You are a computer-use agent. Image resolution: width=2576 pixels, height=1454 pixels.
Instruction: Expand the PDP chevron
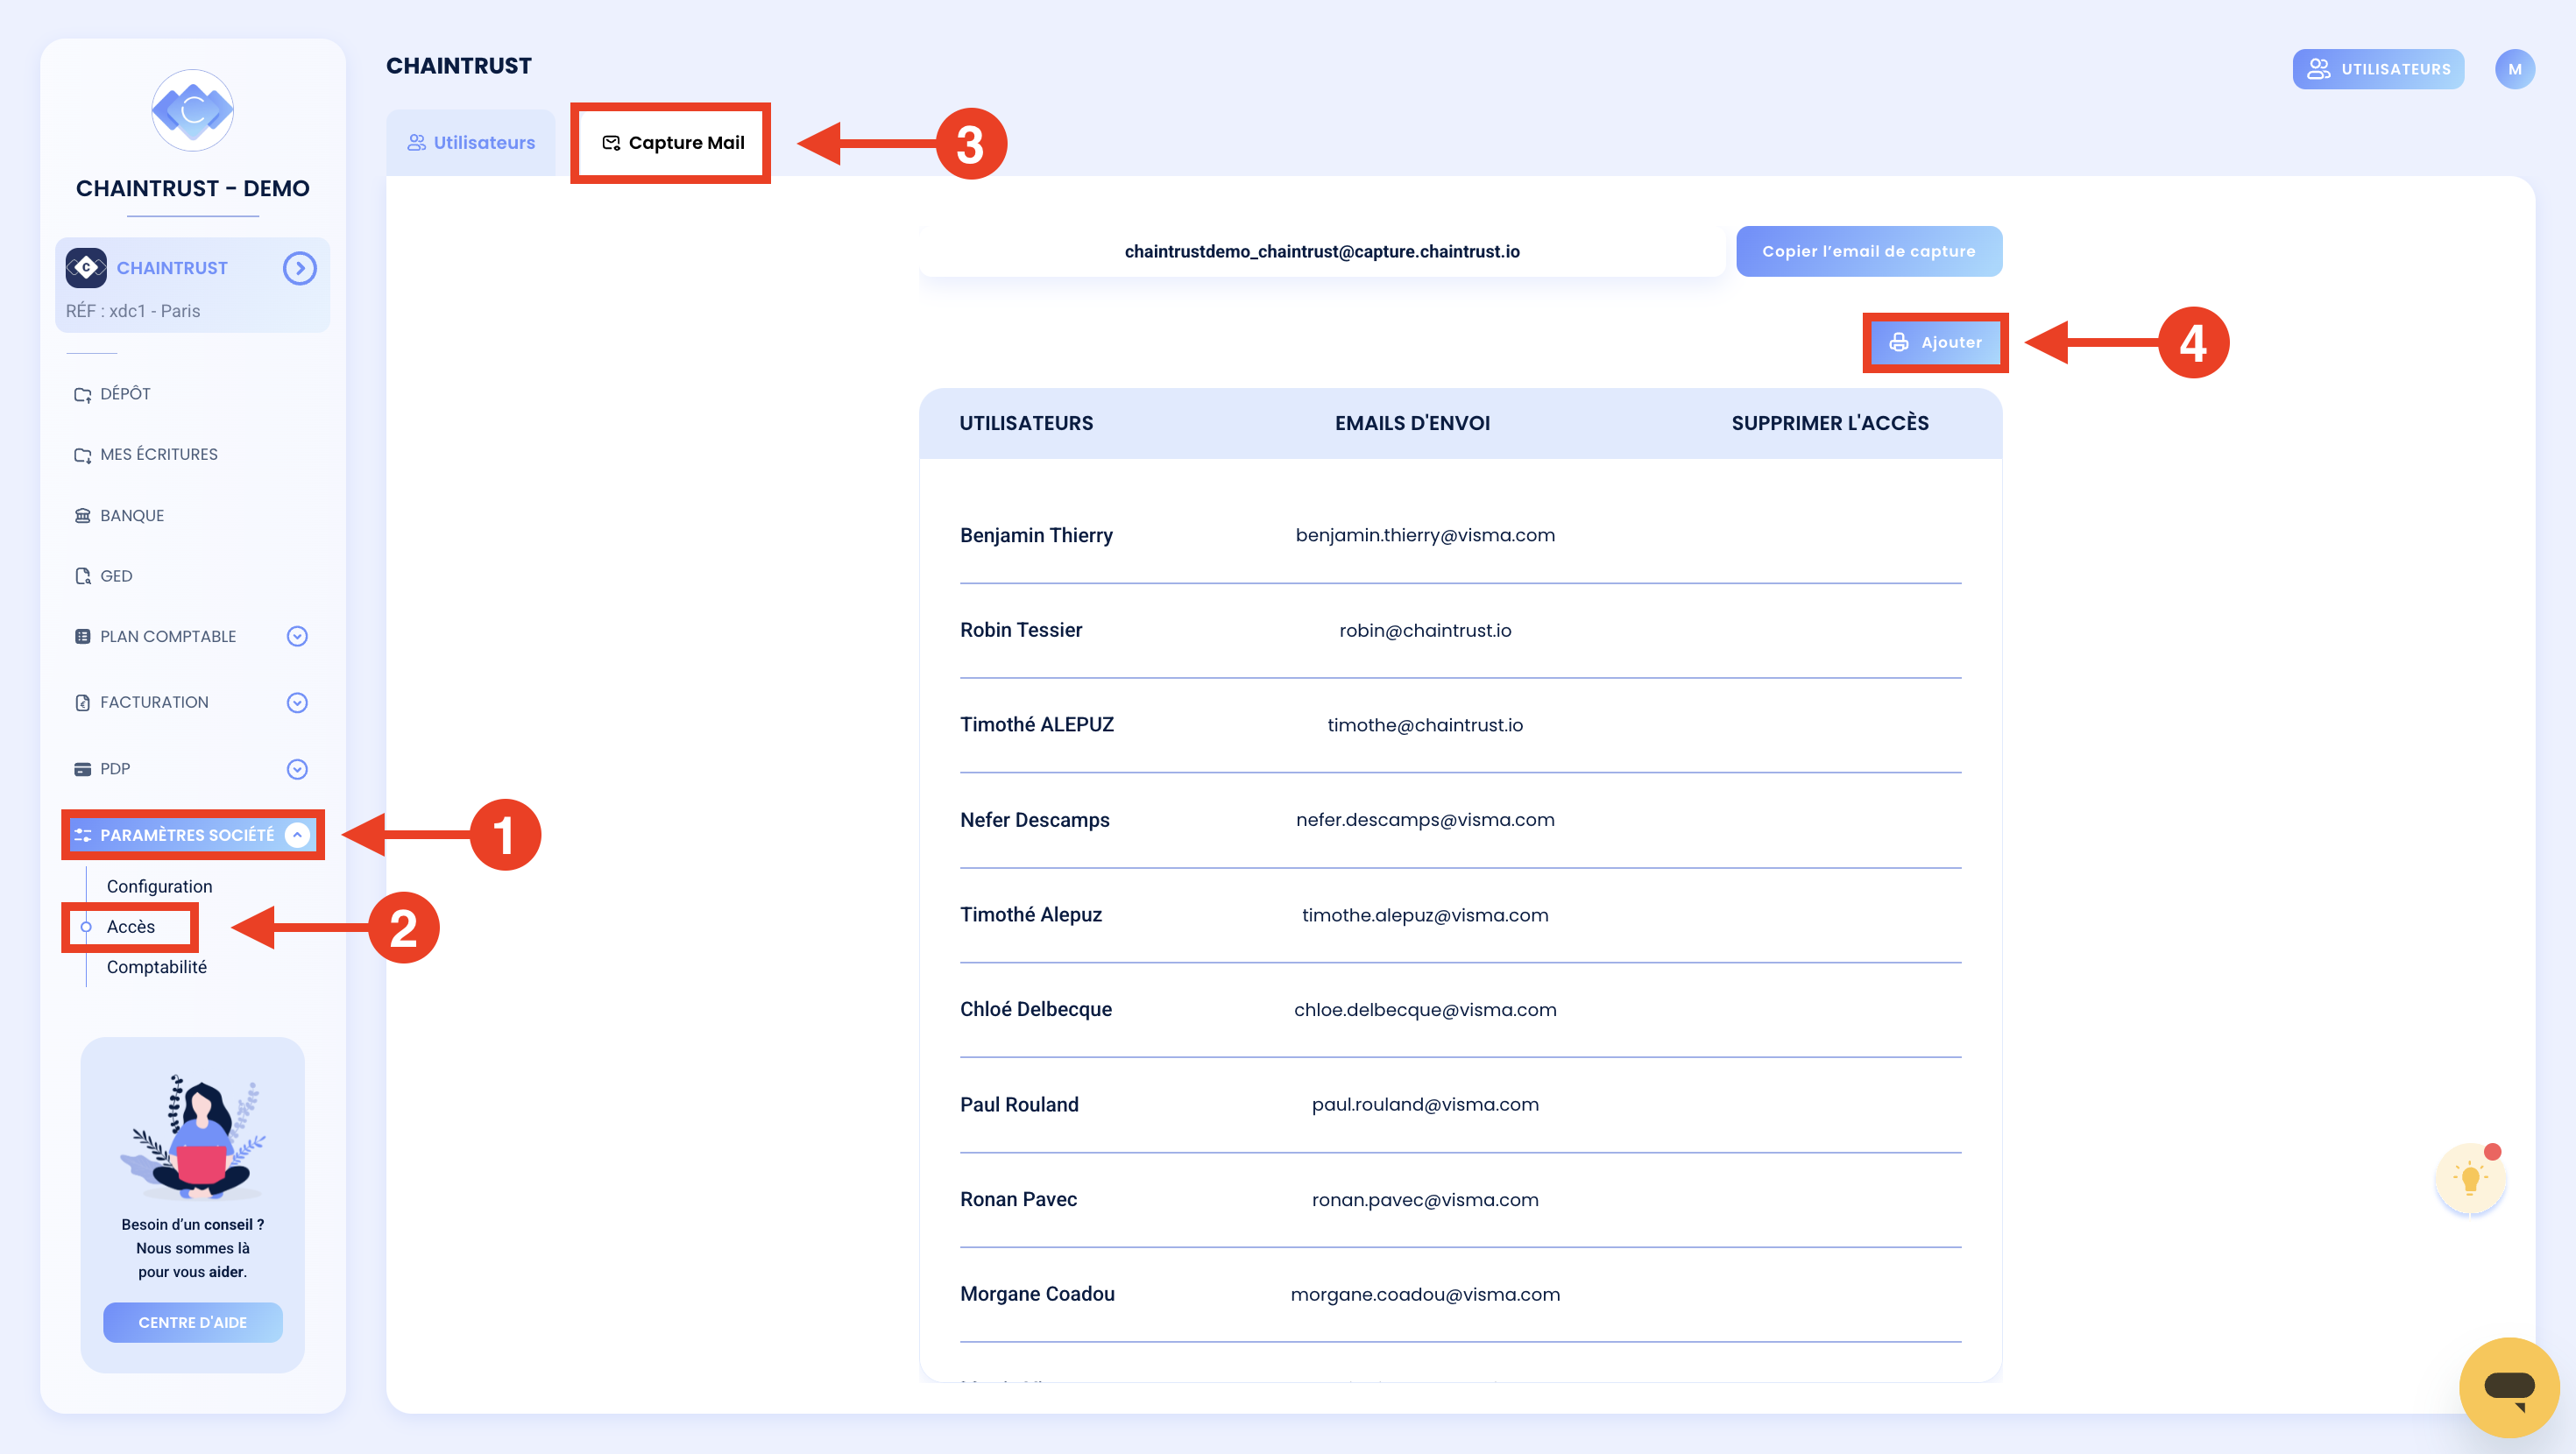click(x=297, y=769)
